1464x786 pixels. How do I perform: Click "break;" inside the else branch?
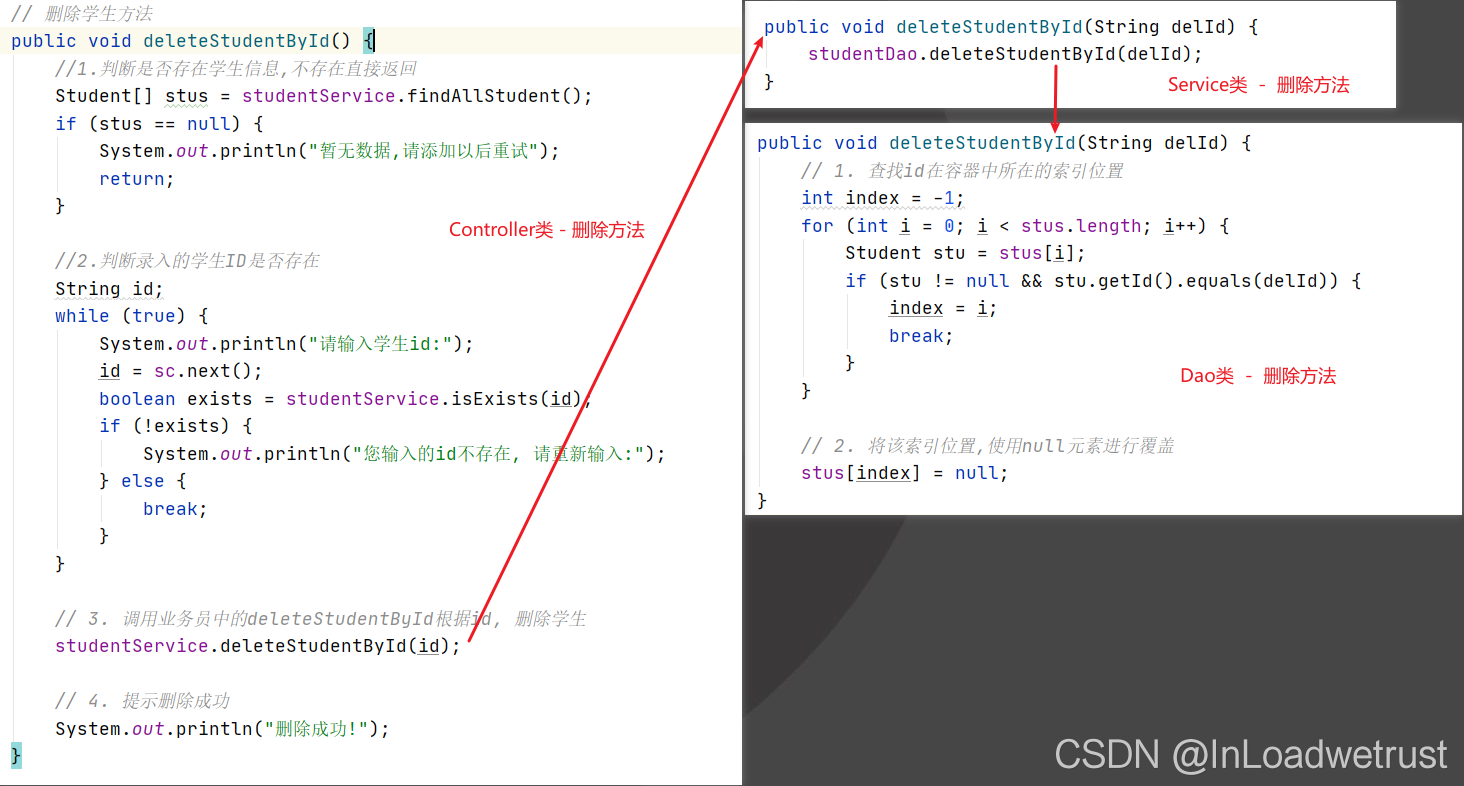(175, 509)
